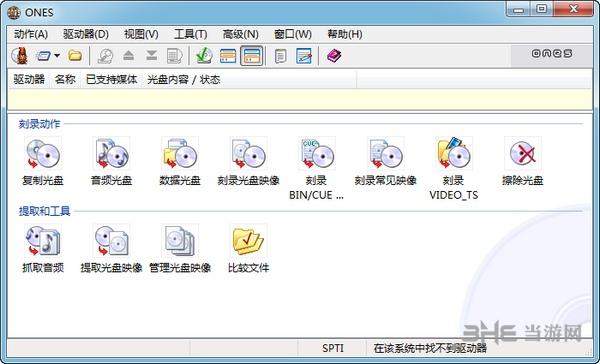Screen dimensions: 600x364
Task: Toggle the orange split-panel view icon
Action: [228, 56]
